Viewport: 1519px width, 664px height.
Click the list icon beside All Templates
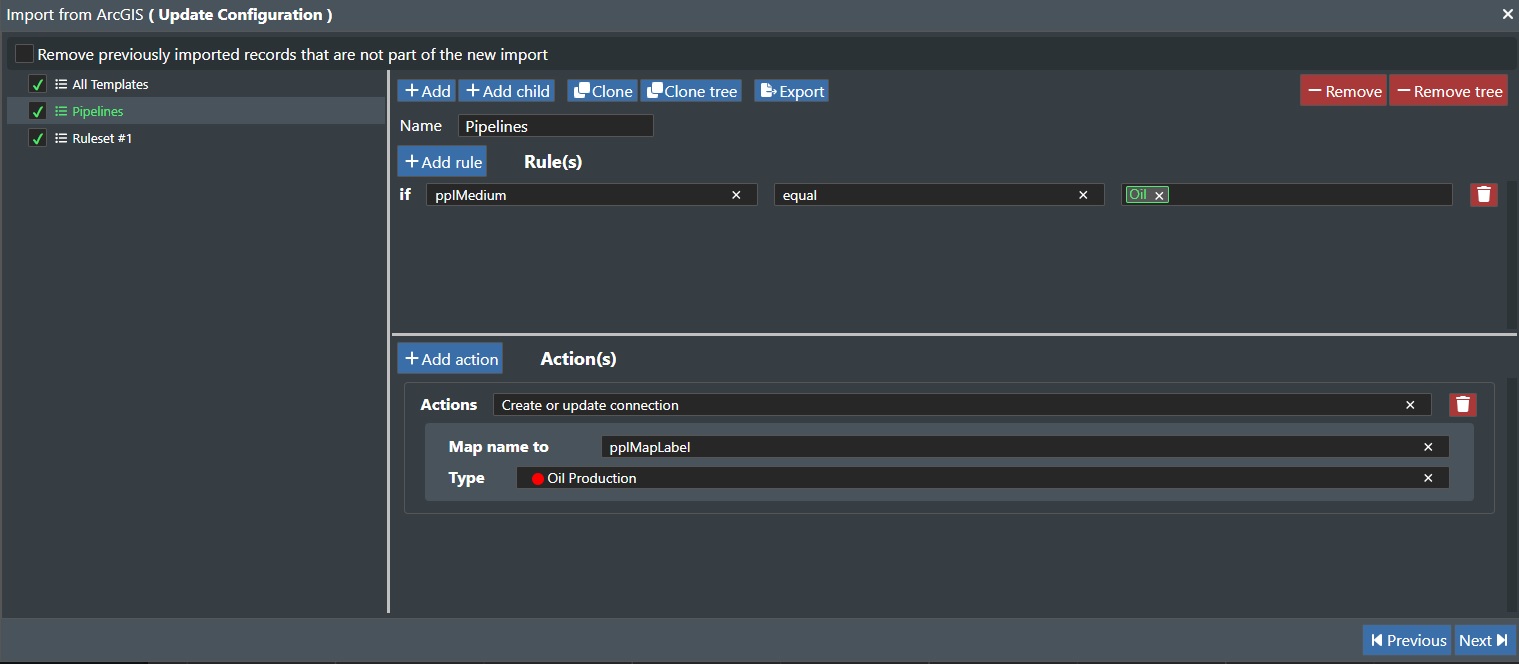(61, 85)
